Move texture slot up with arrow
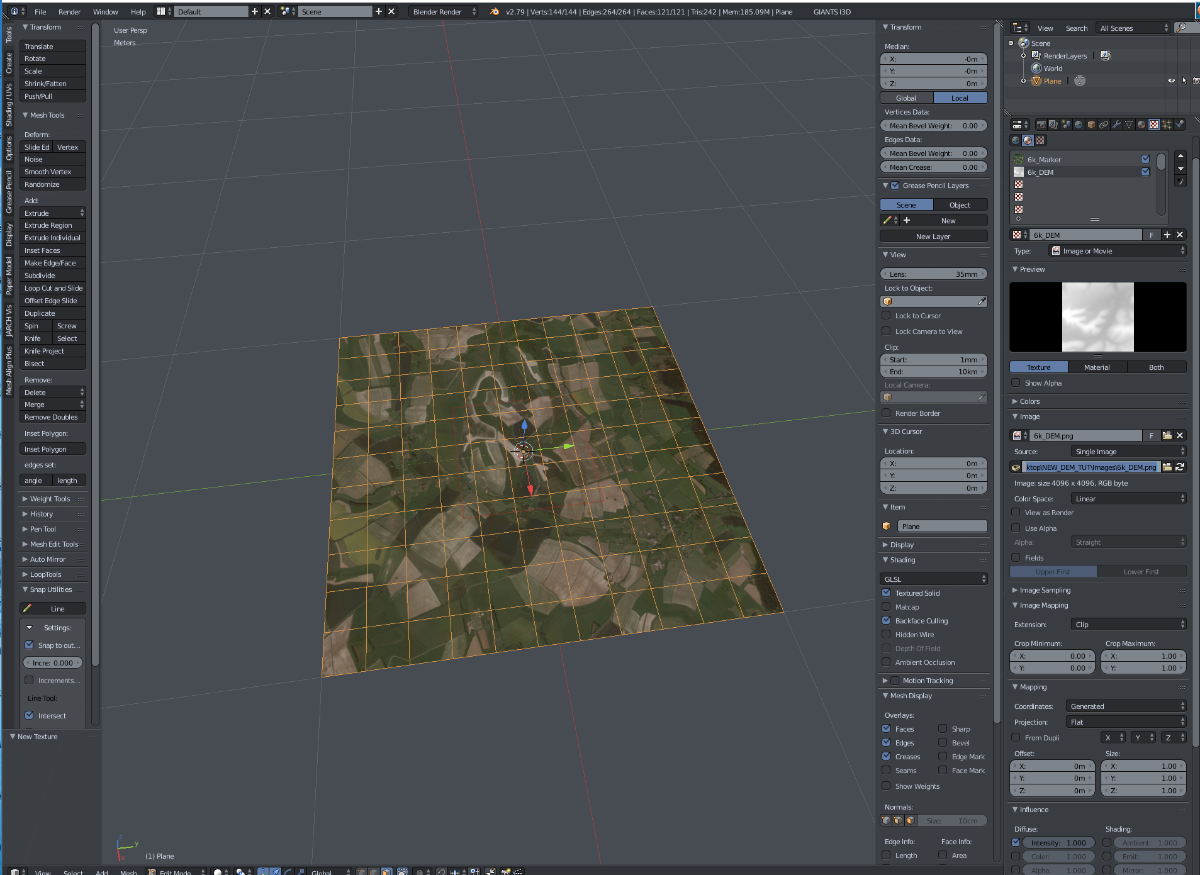 (1181, 156)
